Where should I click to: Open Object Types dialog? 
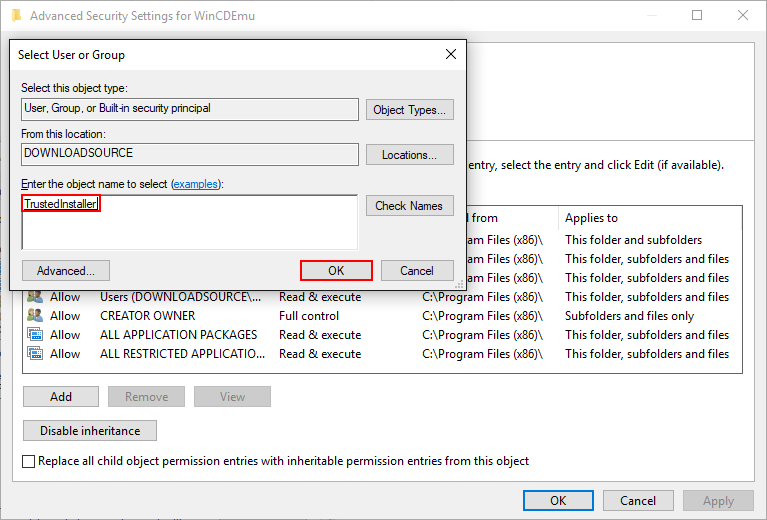click(409, 110)
